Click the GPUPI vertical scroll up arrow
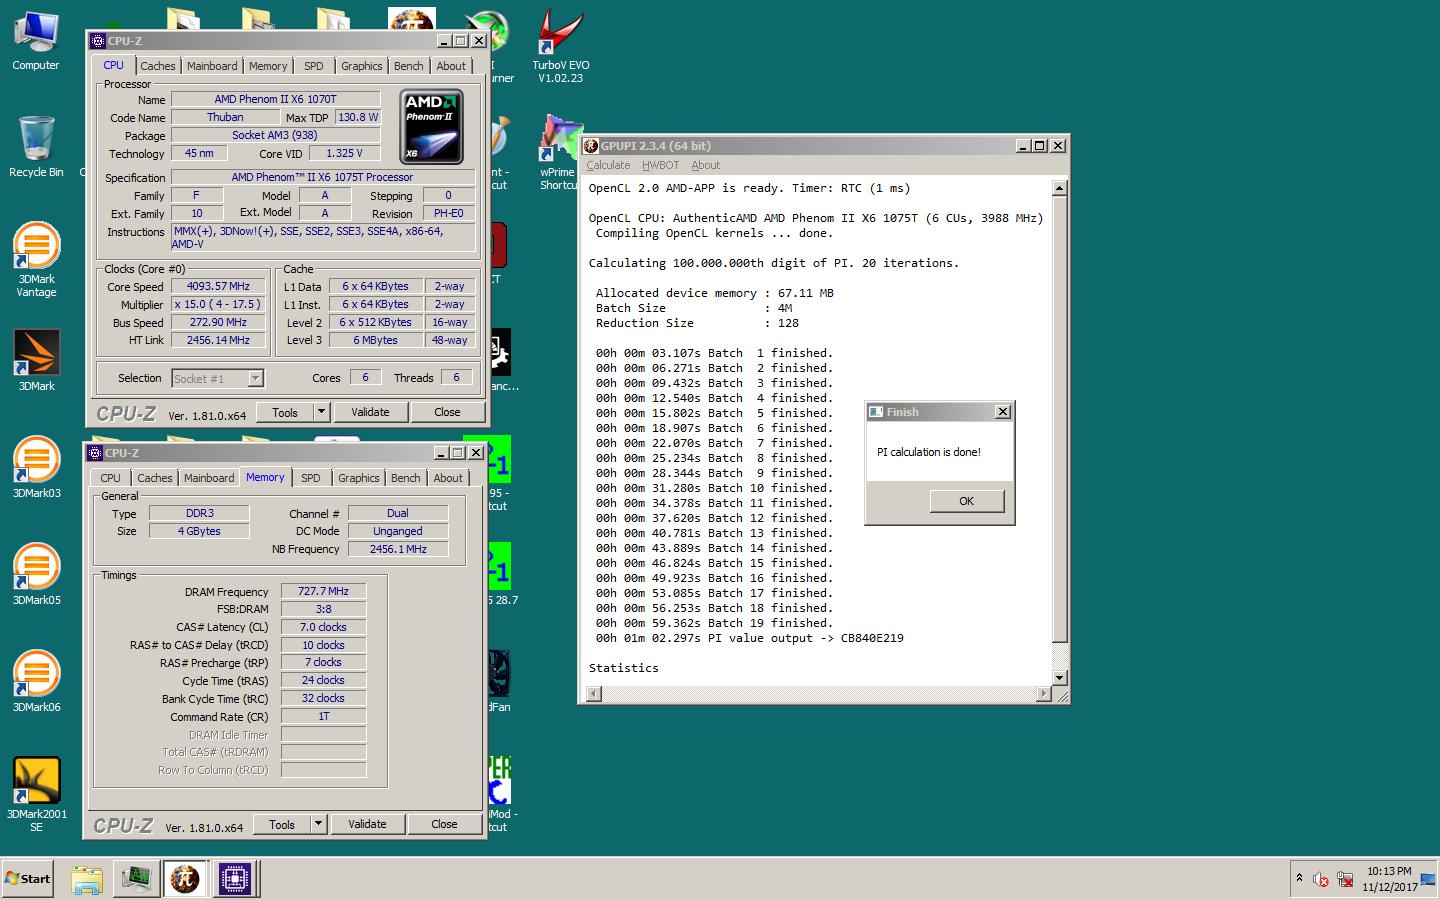The width and height of the screenshot is (1440, 900). pyautogui.click(x=1060, y=188)
